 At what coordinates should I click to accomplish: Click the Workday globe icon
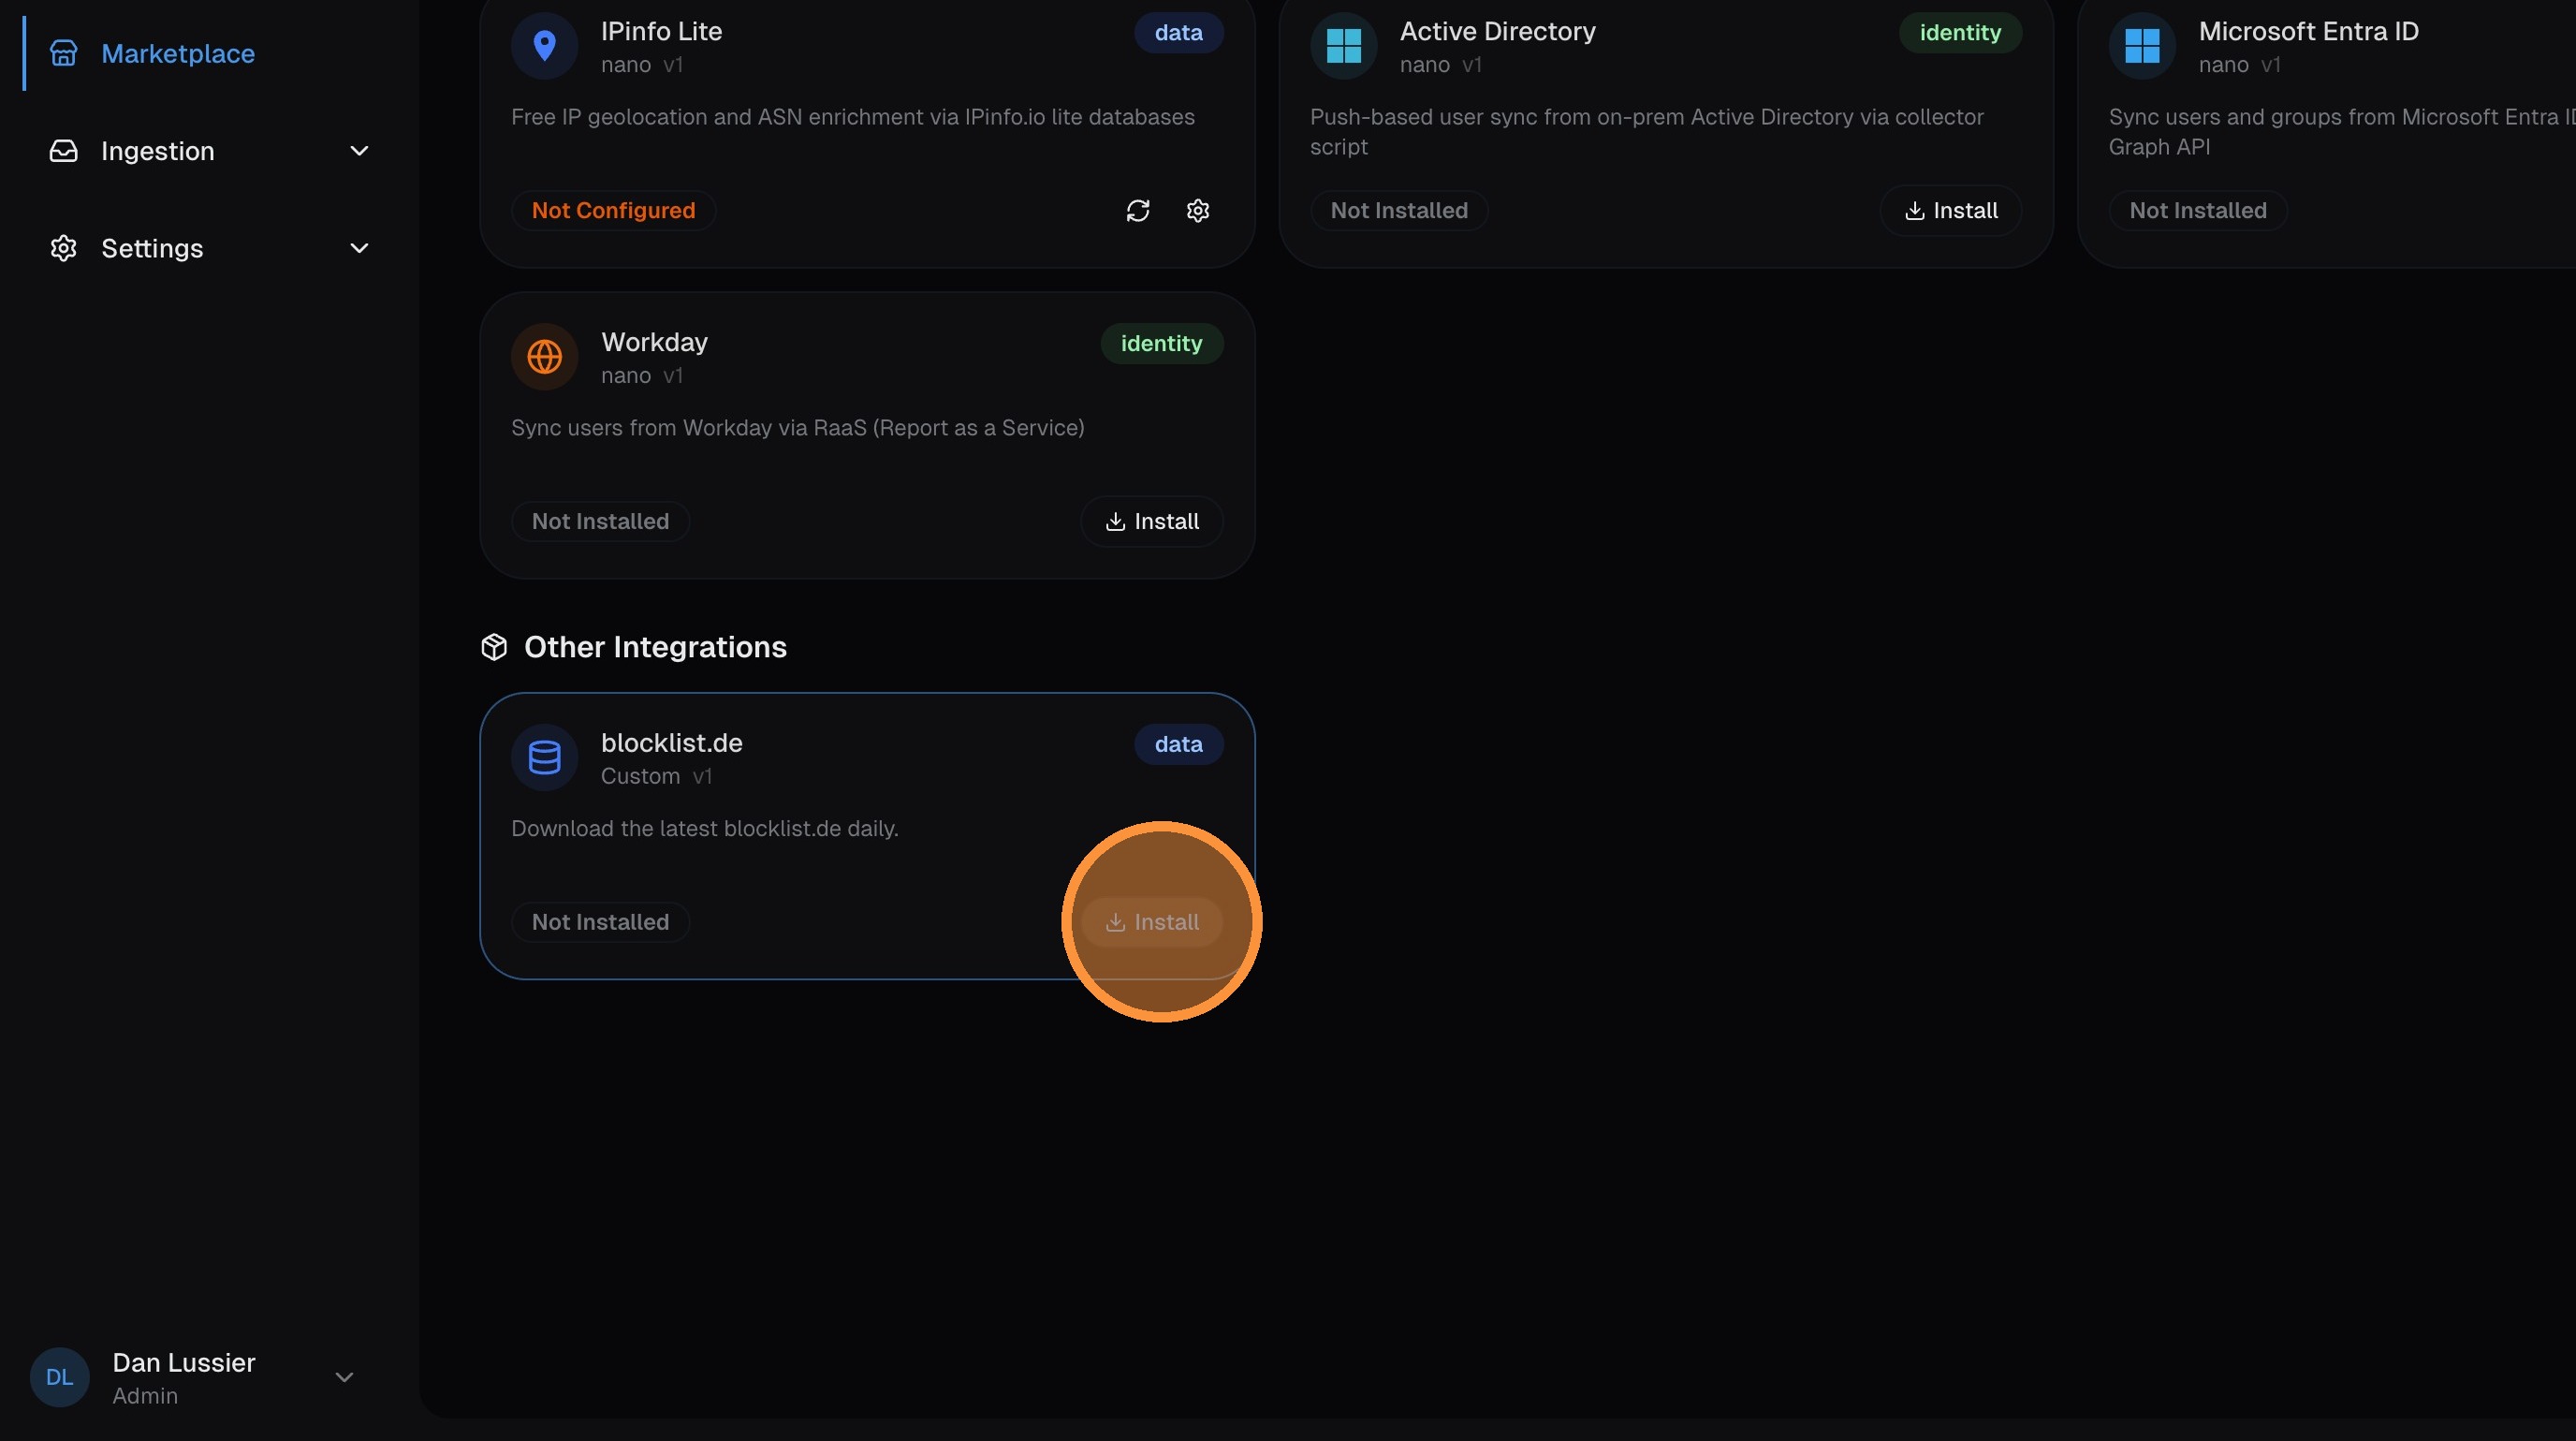pos(544,357)
